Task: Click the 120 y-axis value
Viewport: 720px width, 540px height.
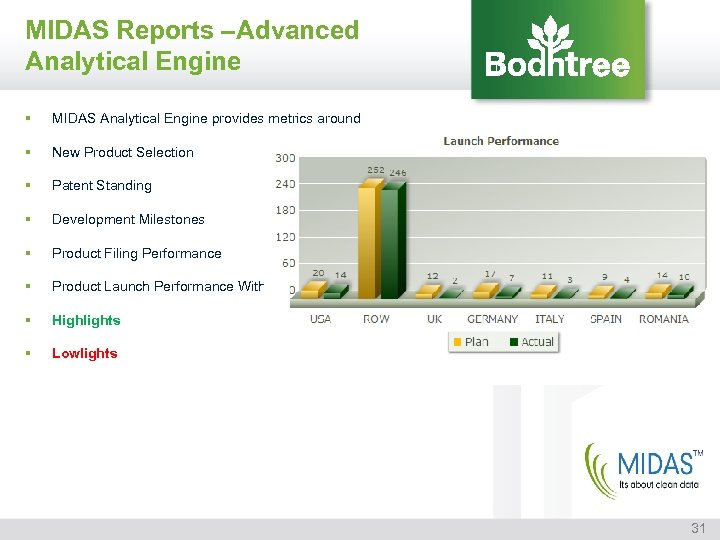Action: pos(285,237)
